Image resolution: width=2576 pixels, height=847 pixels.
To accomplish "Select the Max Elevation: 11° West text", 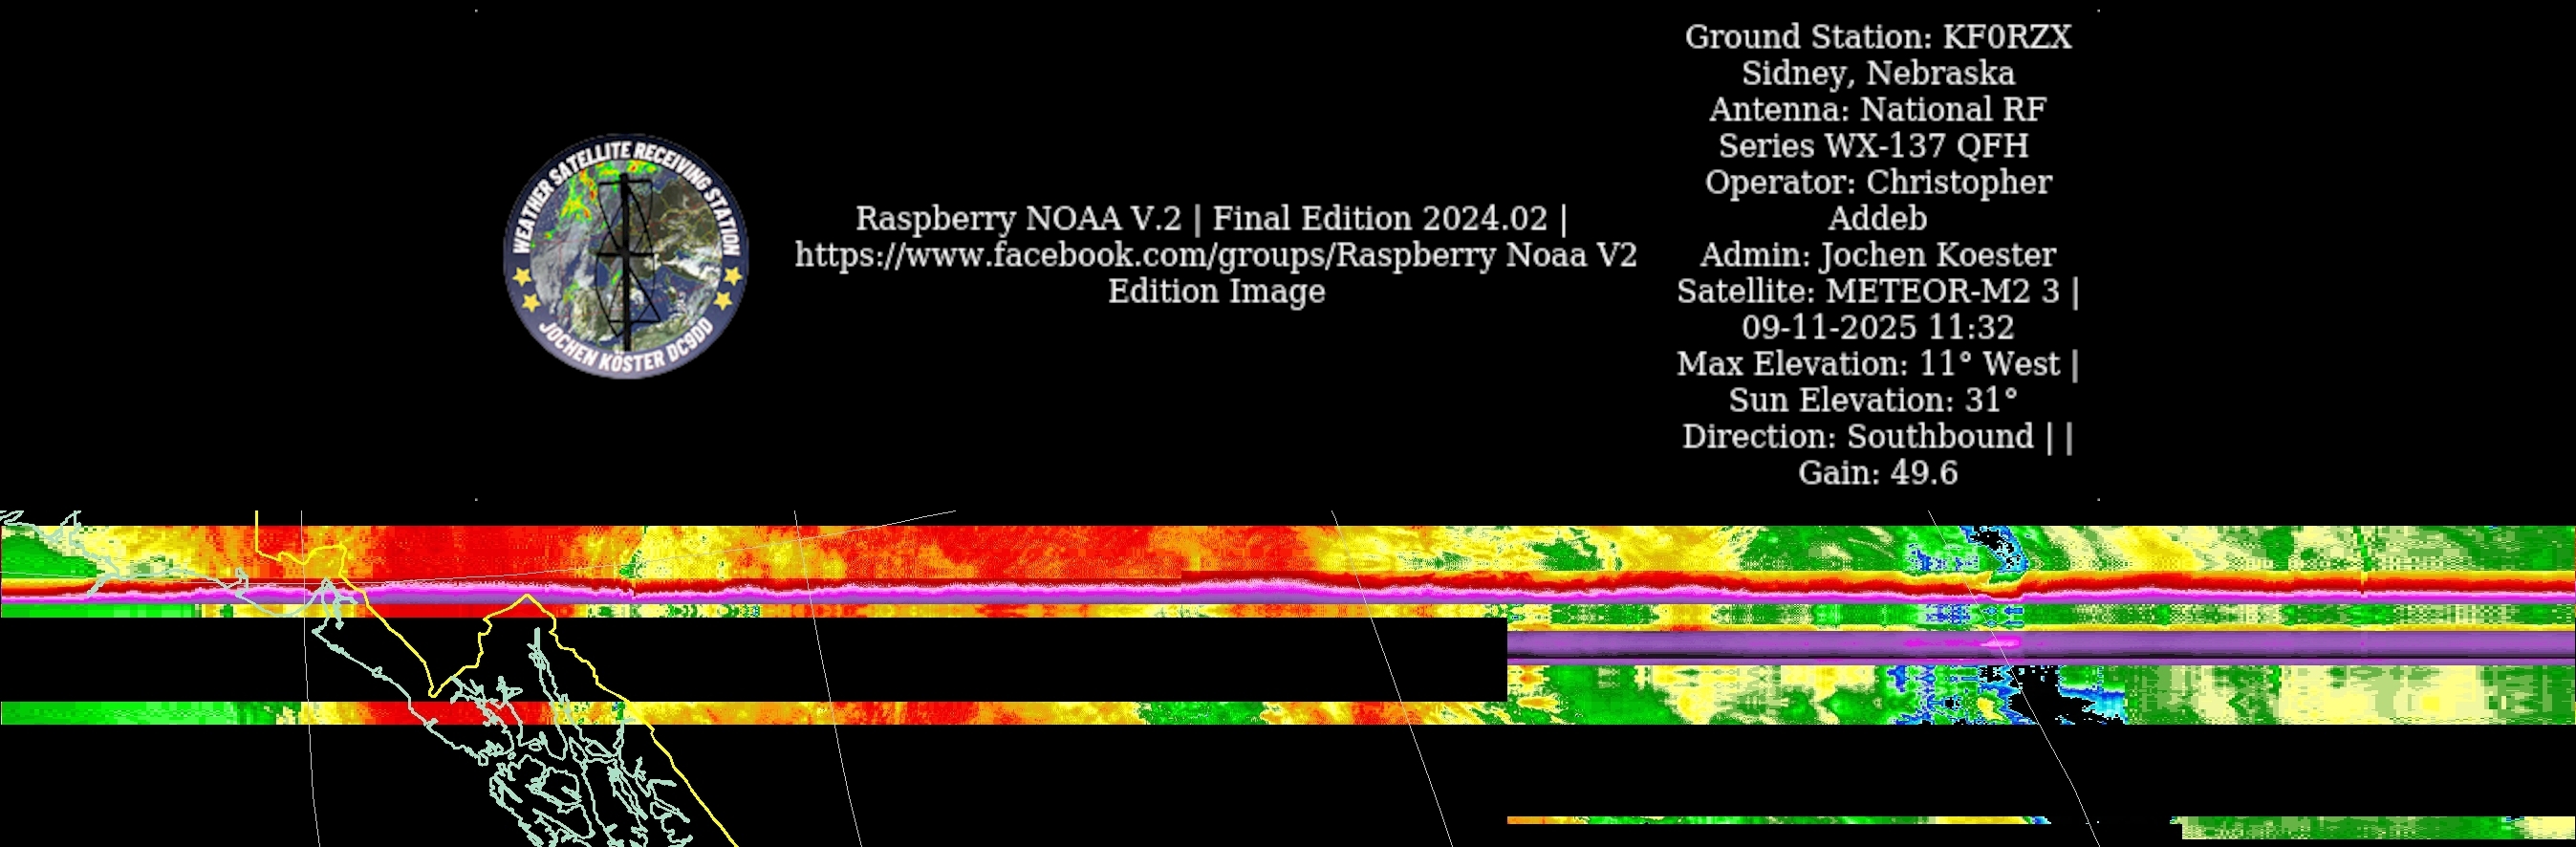I will click(x=1867, y=364).
